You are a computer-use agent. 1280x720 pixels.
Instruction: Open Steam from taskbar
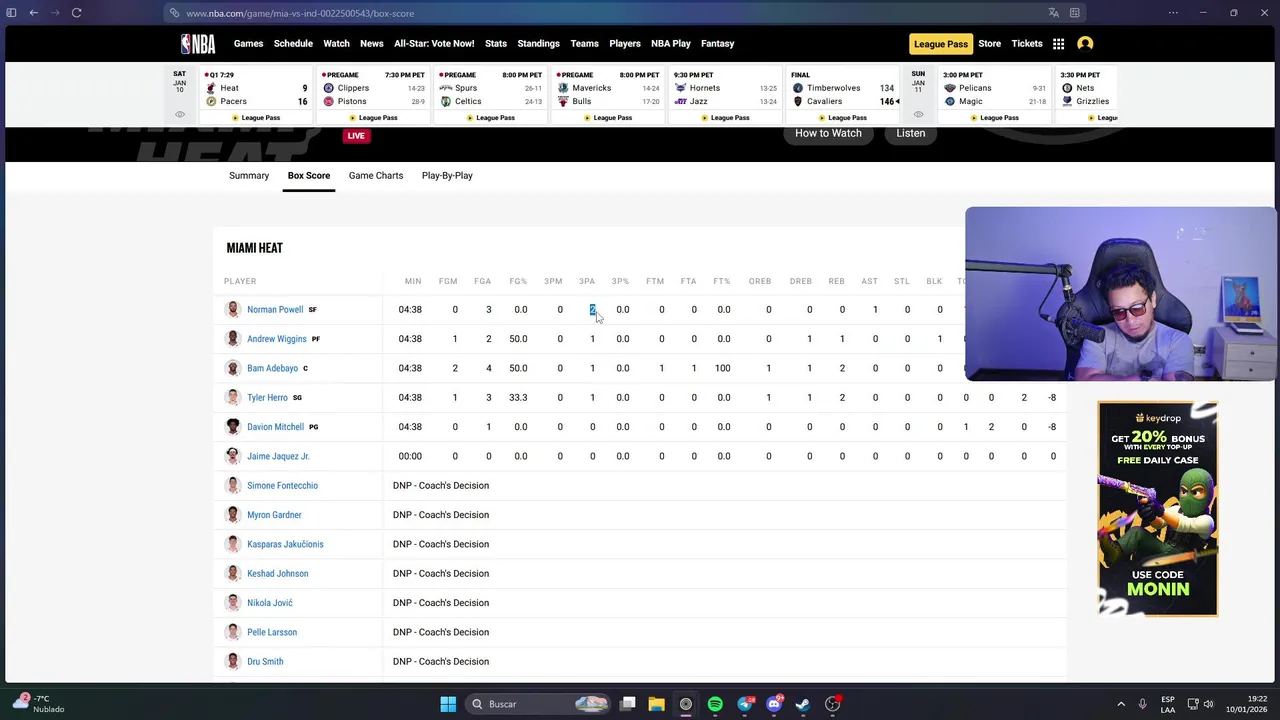[x=803, y=704]
